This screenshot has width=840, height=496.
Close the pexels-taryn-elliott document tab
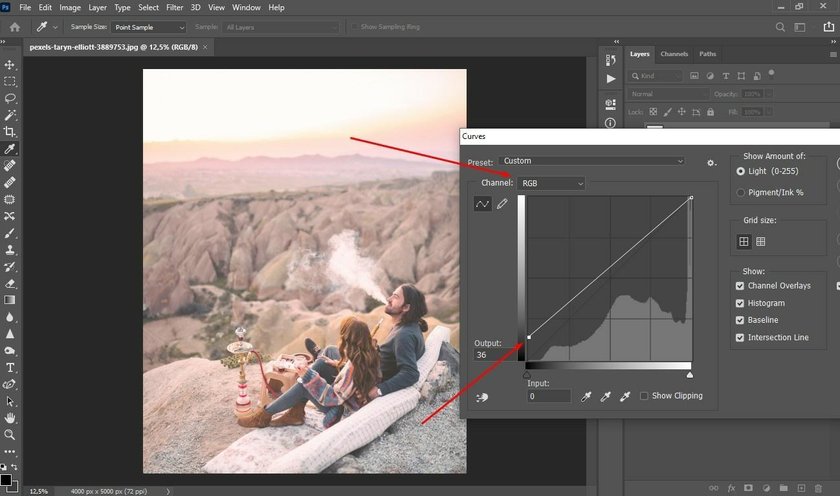pyautogui.click(x=205, y=47)
